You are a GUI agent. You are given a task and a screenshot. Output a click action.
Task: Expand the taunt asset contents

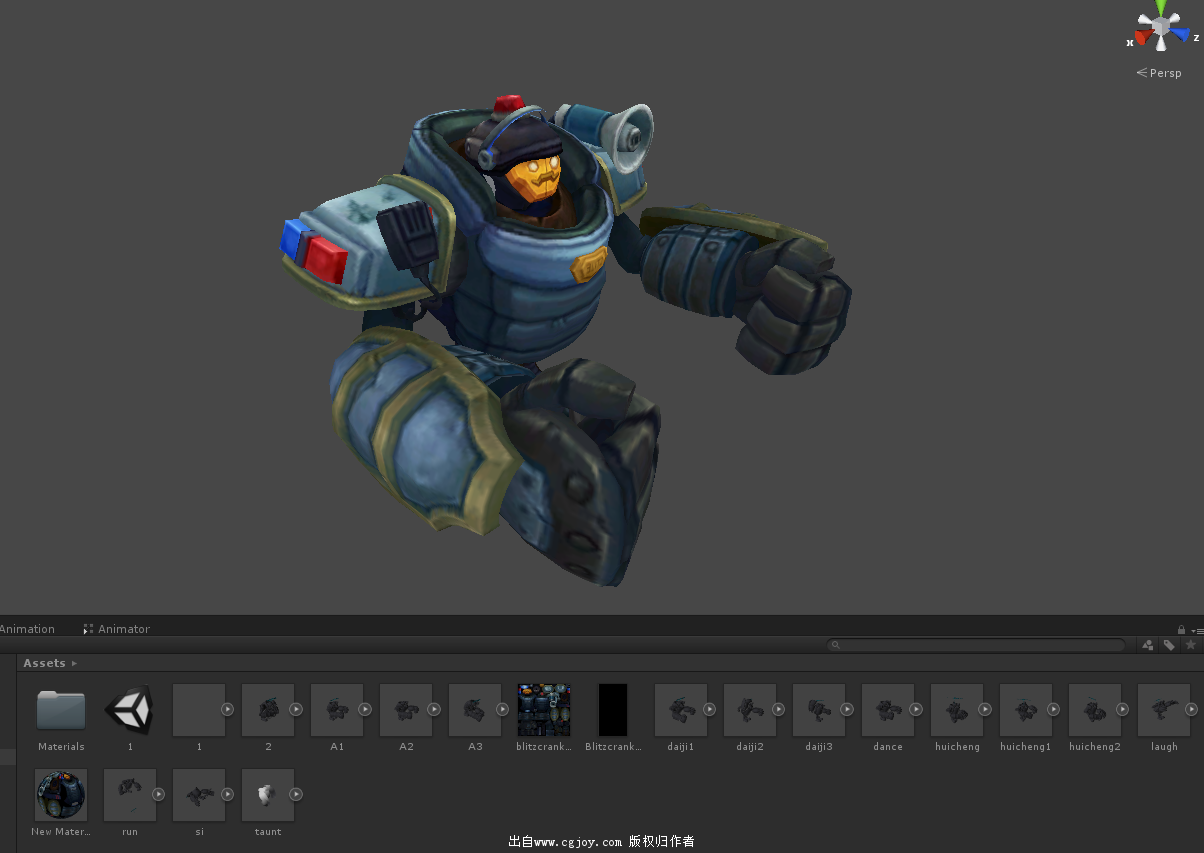coord(296,795)
